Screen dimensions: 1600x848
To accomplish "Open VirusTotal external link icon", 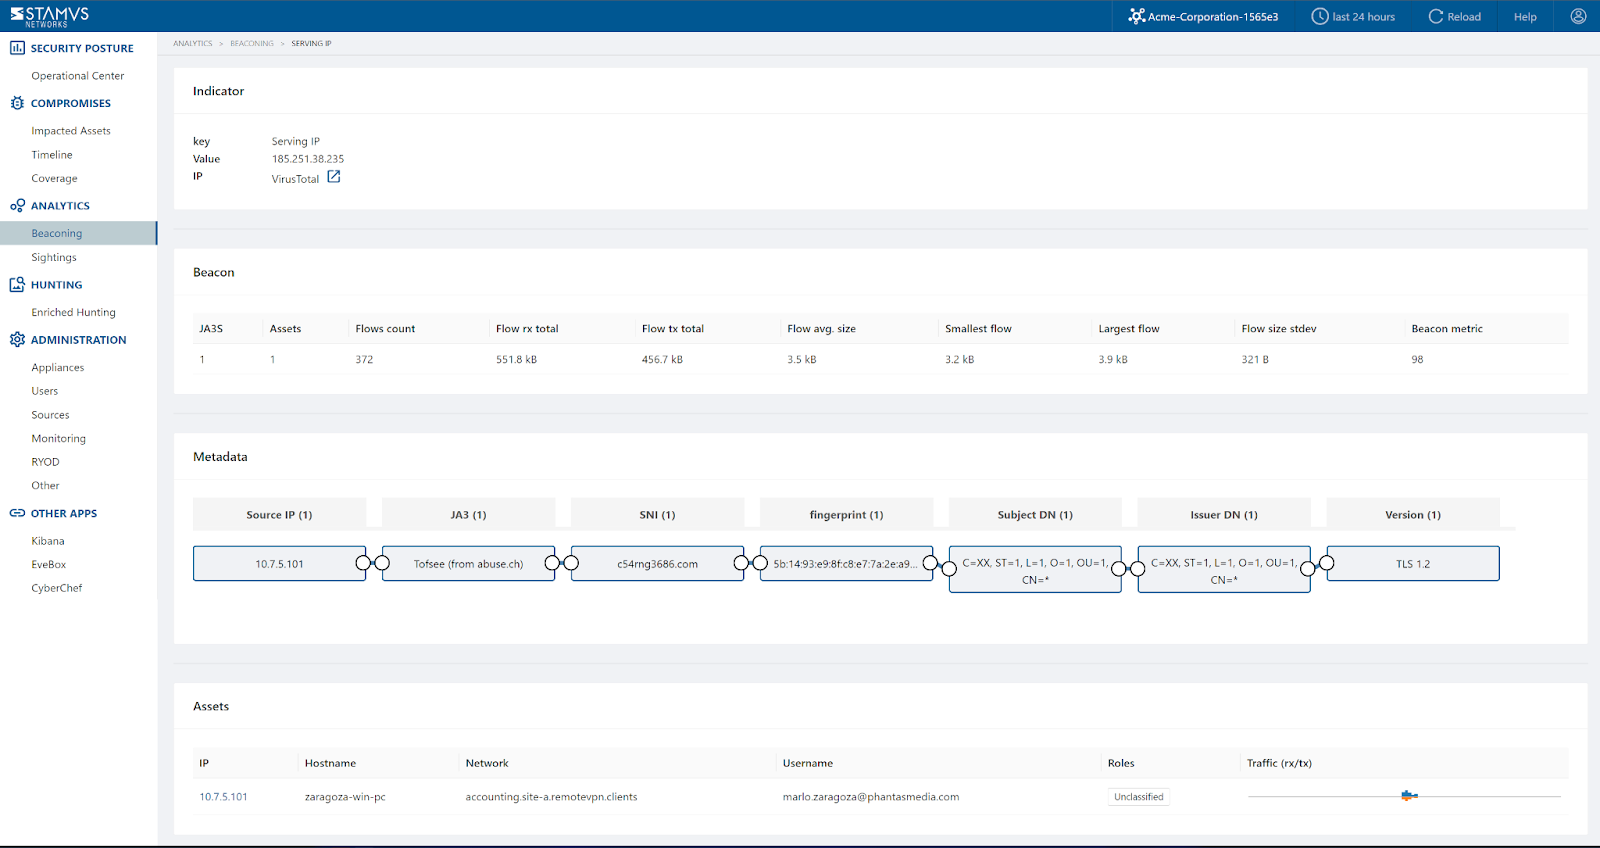I will click(x=334, y=177).
